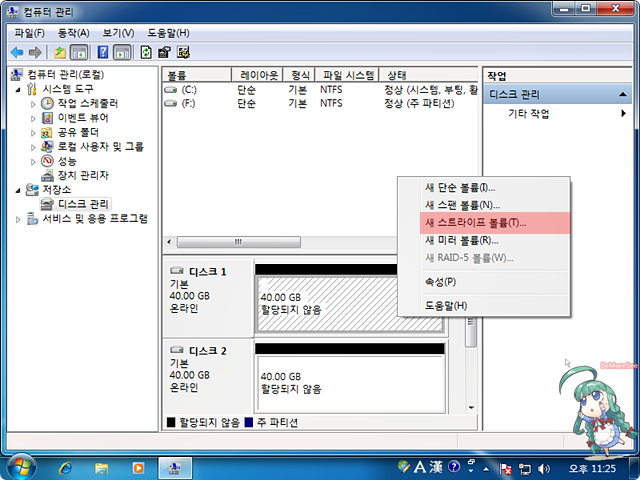
Task: Open Windows Media Player from the taskbar
Action: coord(137,467)
